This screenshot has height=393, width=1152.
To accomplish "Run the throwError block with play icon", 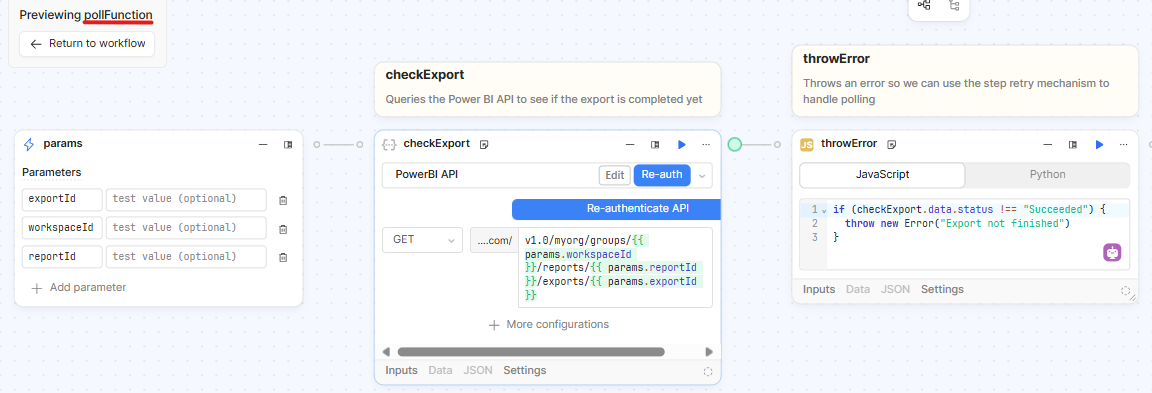I will pyautogui.click(x=1099, y=145).
